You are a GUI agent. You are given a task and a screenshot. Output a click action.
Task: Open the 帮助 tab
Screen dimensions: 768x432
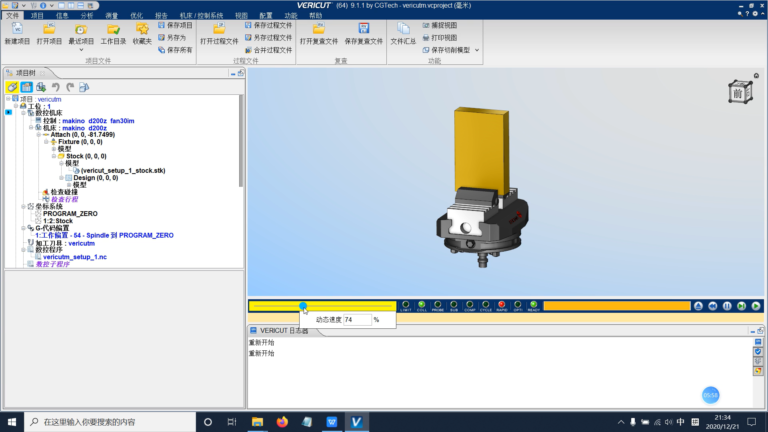[315, 16]
